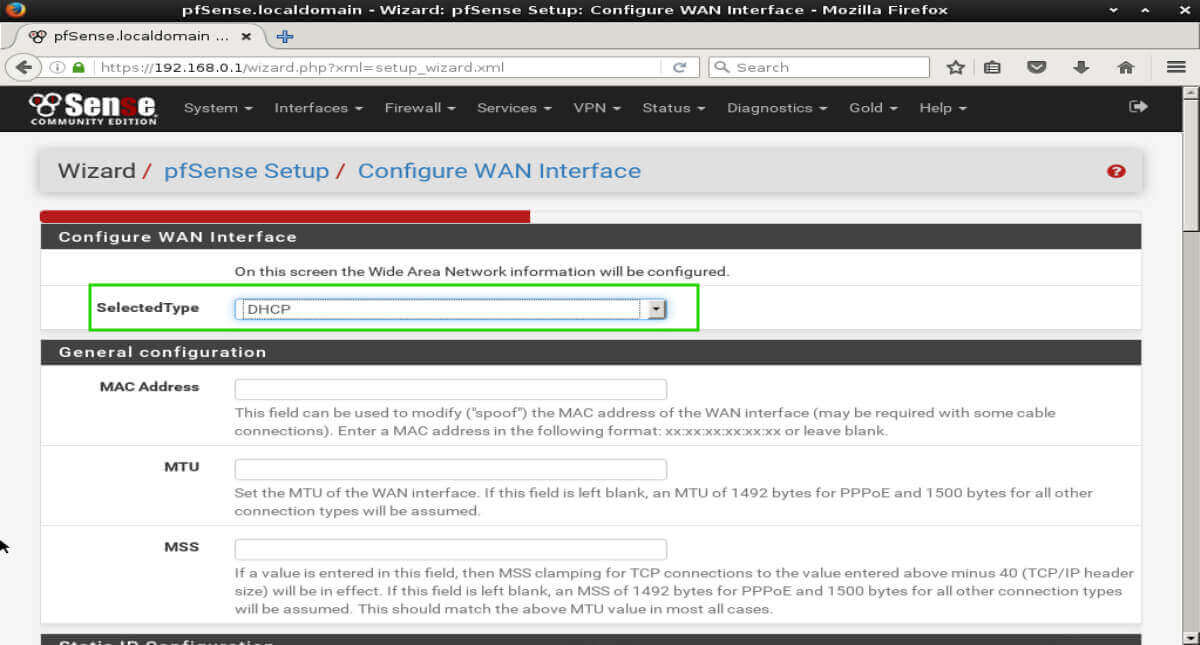The image size is (1200, 645).
Task: Expand the SelectedType DHCP dropdown
Action: (450, 310)
